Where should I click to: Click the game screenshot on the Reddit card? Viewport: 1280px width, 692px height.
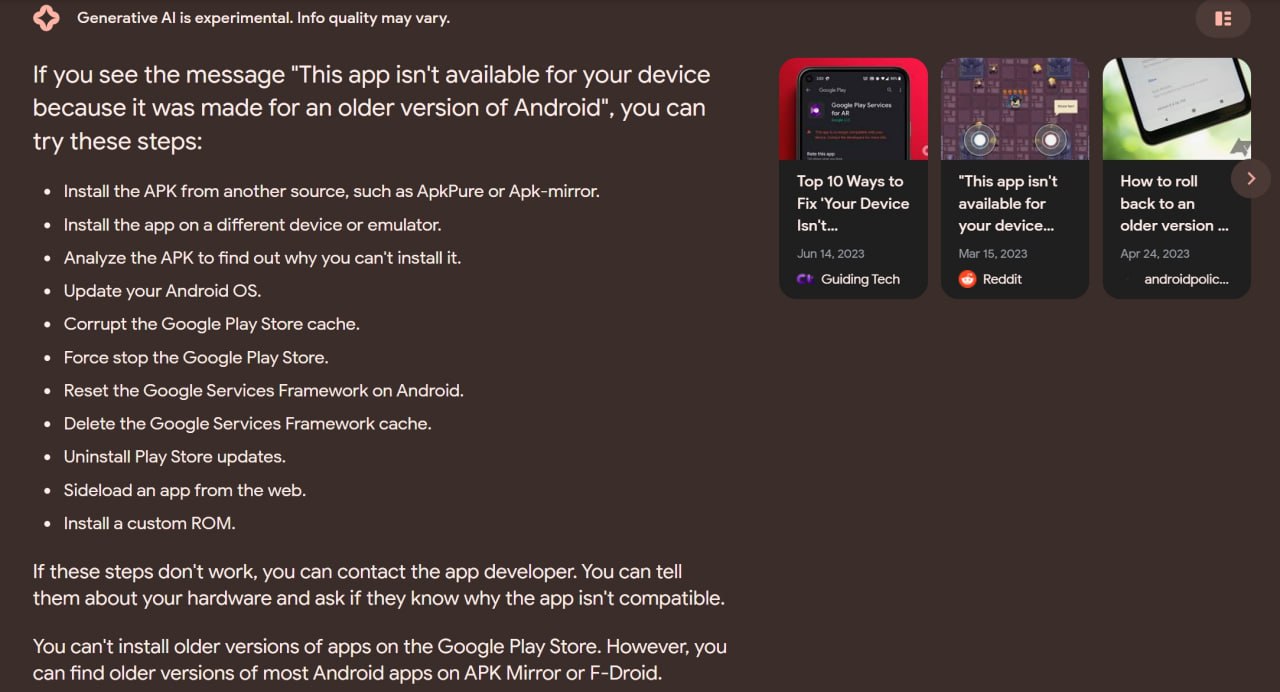tap(1015, 110)
